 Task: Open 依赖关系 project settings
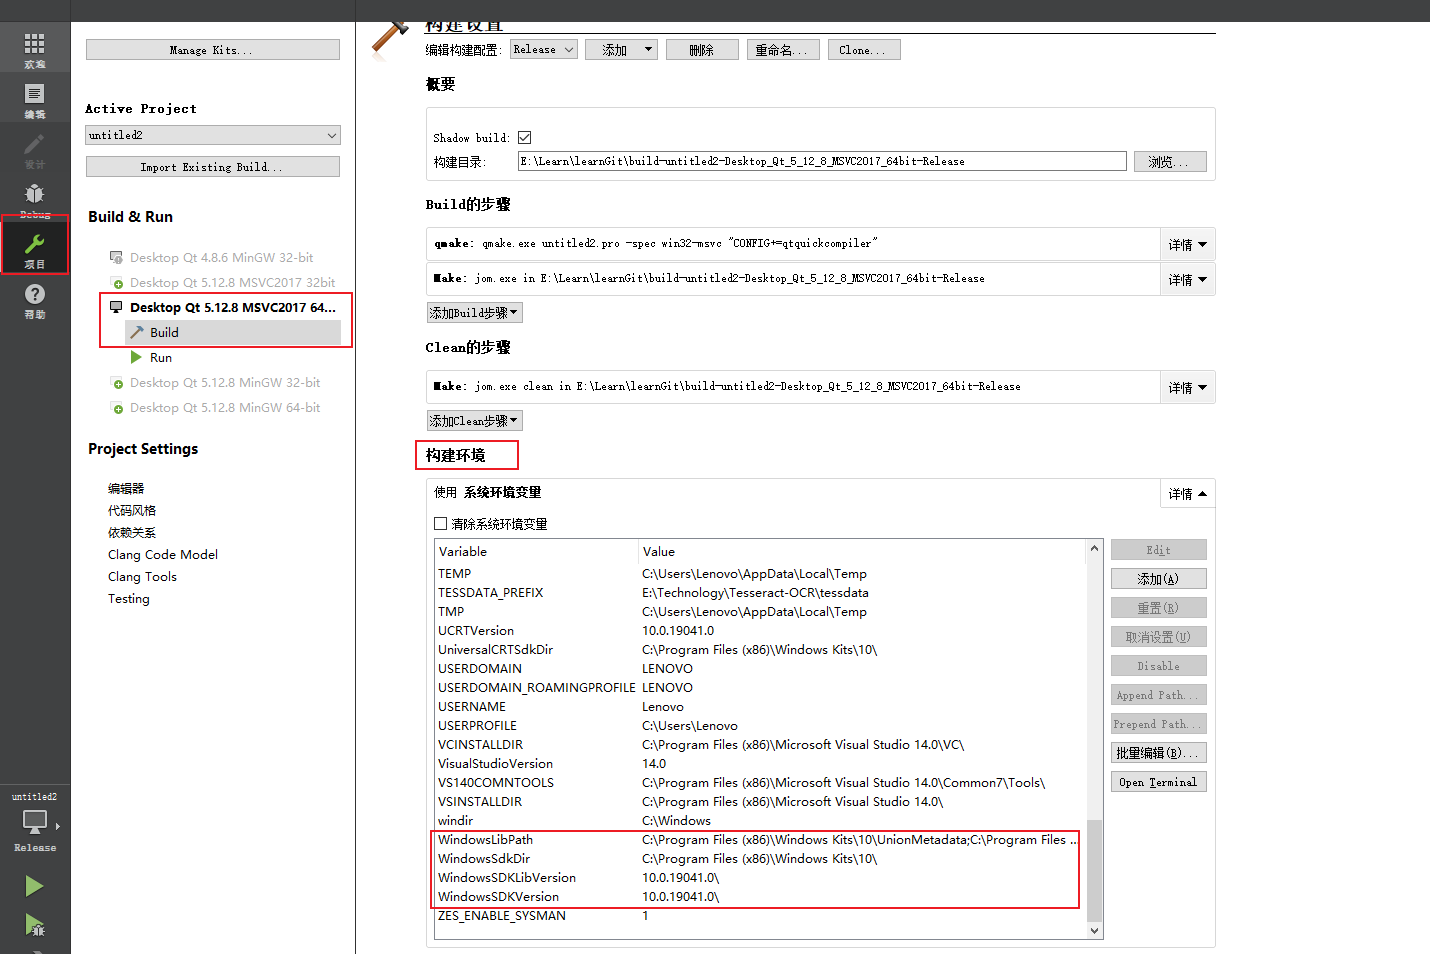pyautogui.click(x=132, y=533)
